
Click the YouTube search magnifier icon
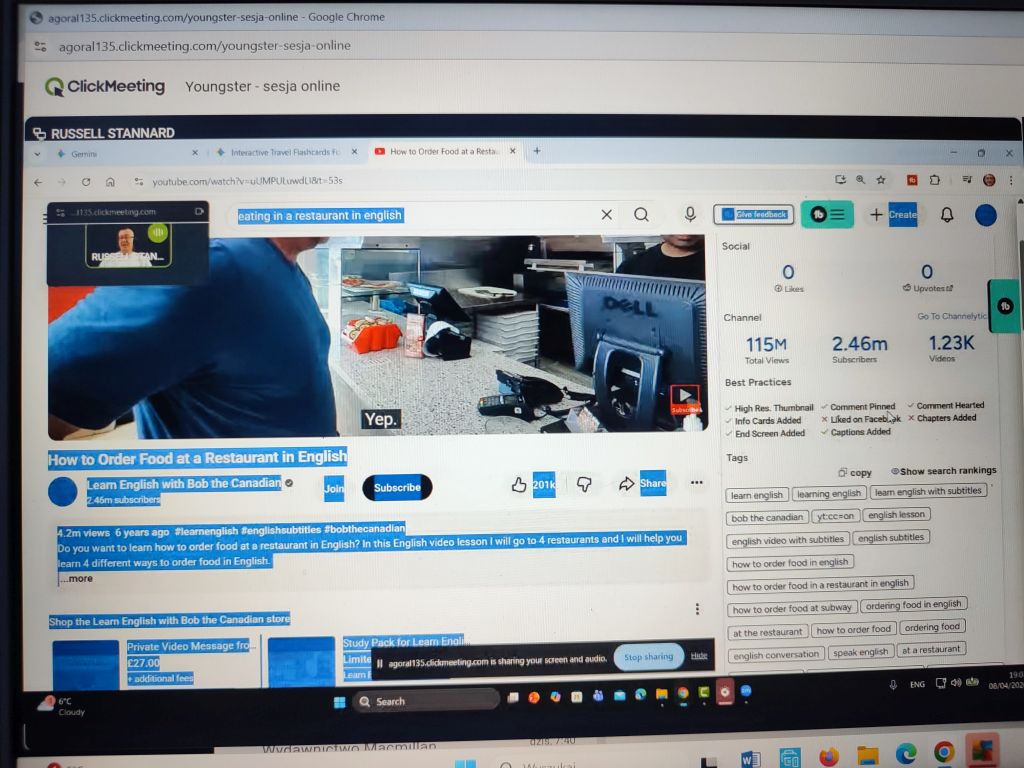pyautogui.click(x=641, y=214)
